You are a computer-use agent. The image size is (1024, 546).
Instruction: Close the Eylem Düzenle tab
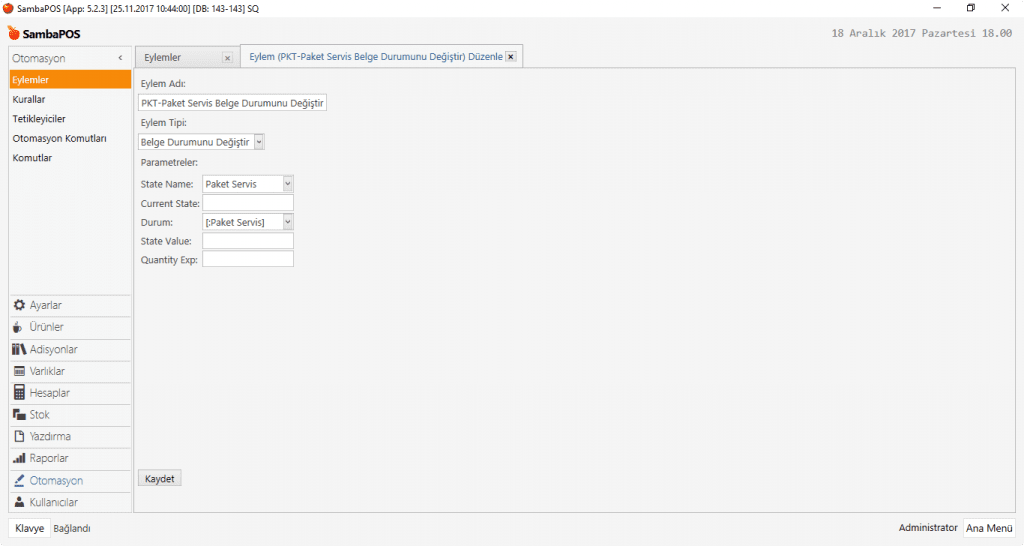[511, 57]
